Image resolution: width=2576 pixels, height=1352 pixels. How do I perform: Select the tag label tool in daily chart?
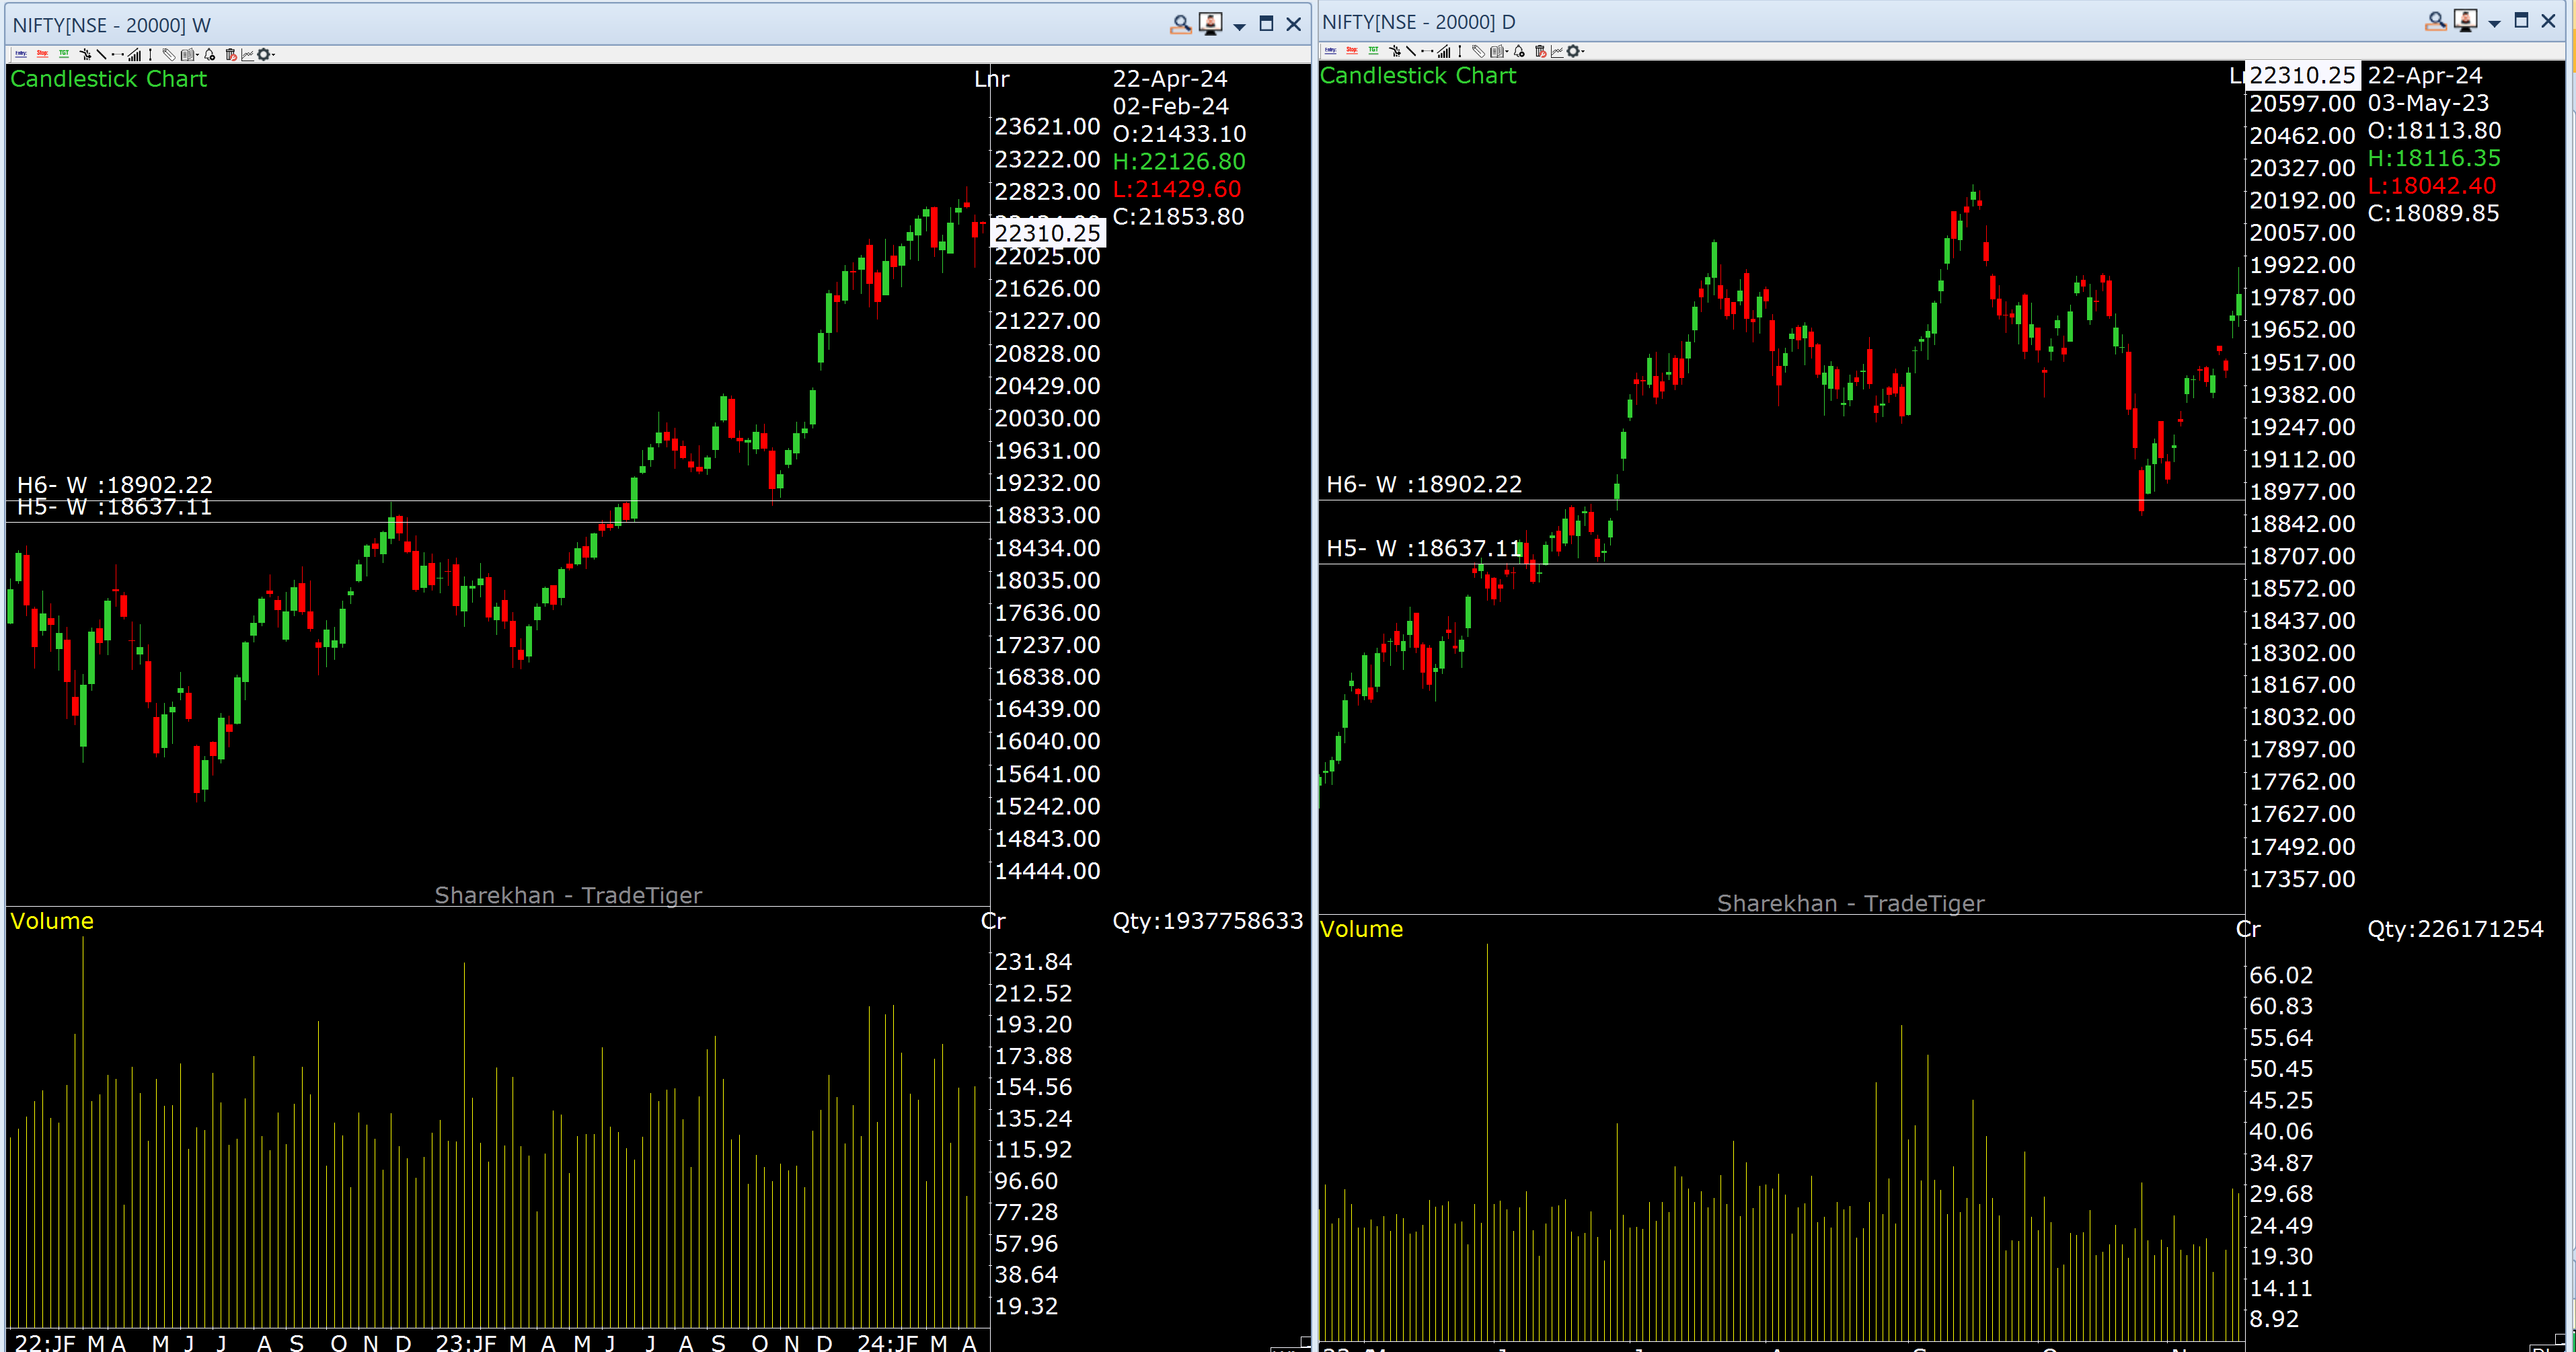tap(1479, 51)
